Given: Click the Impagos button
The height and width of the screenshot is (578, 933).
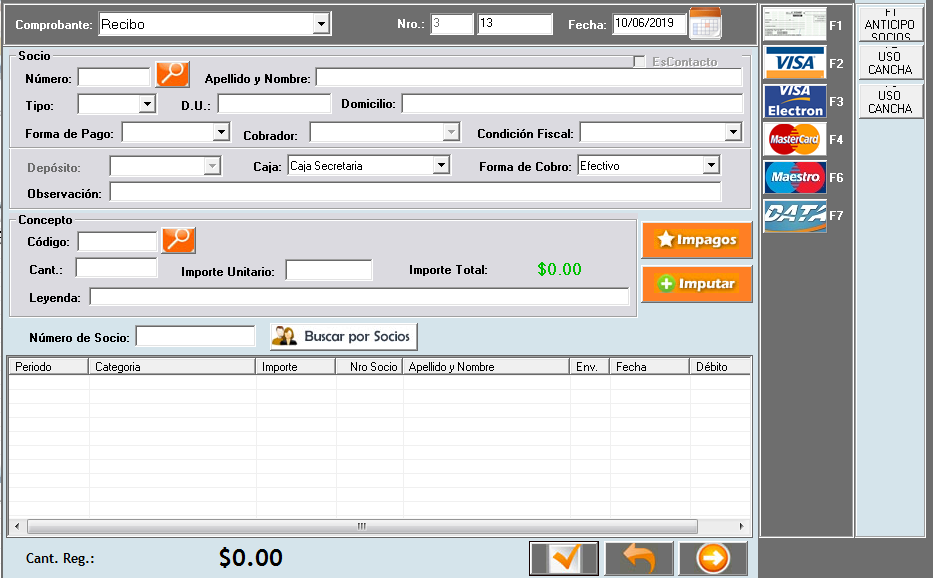Looking at the screenshot, I should click(696, 240).
